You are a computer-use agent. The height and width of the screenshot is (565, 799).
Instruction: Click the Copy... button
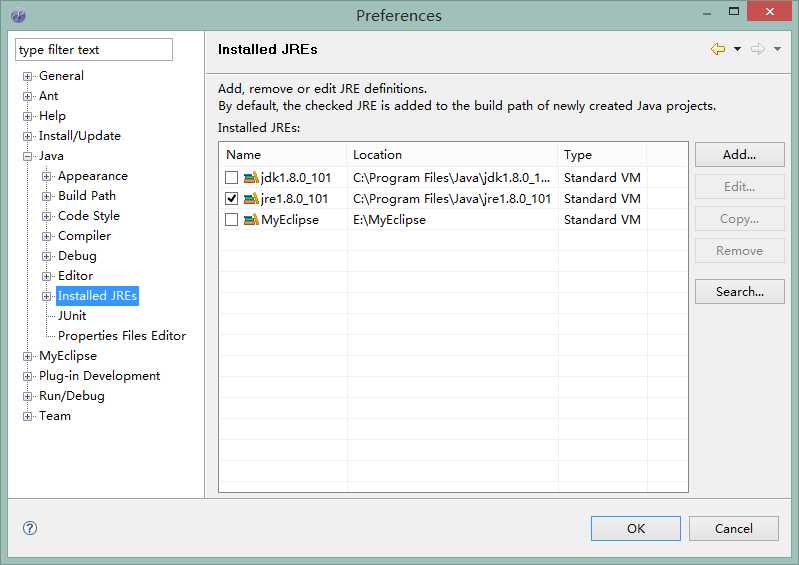pos(739,219)
